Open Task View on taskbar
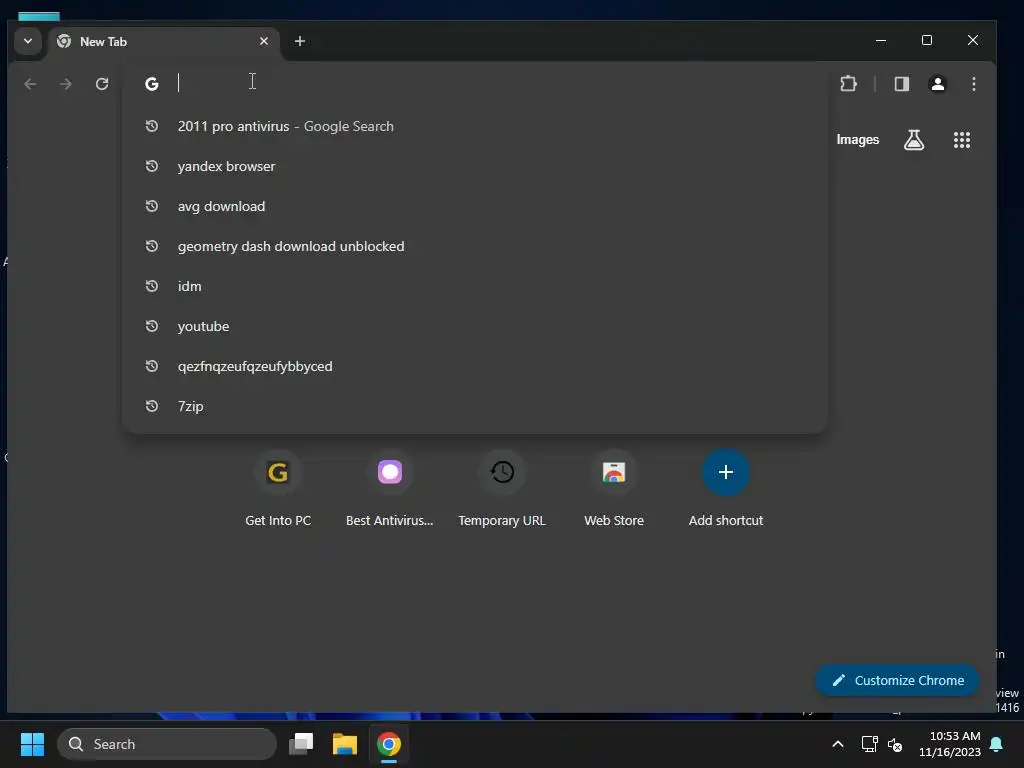Image resolution: width=1024 pixels, height=768 pixels. 301,744
